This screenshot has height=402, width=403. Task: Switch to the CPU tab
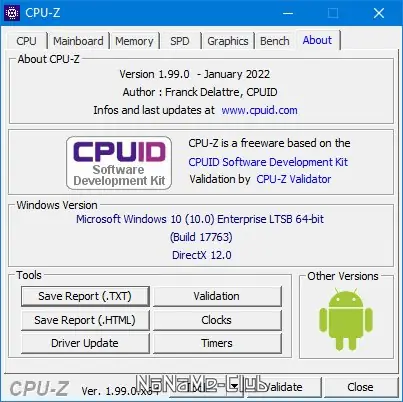coord(26,41)
